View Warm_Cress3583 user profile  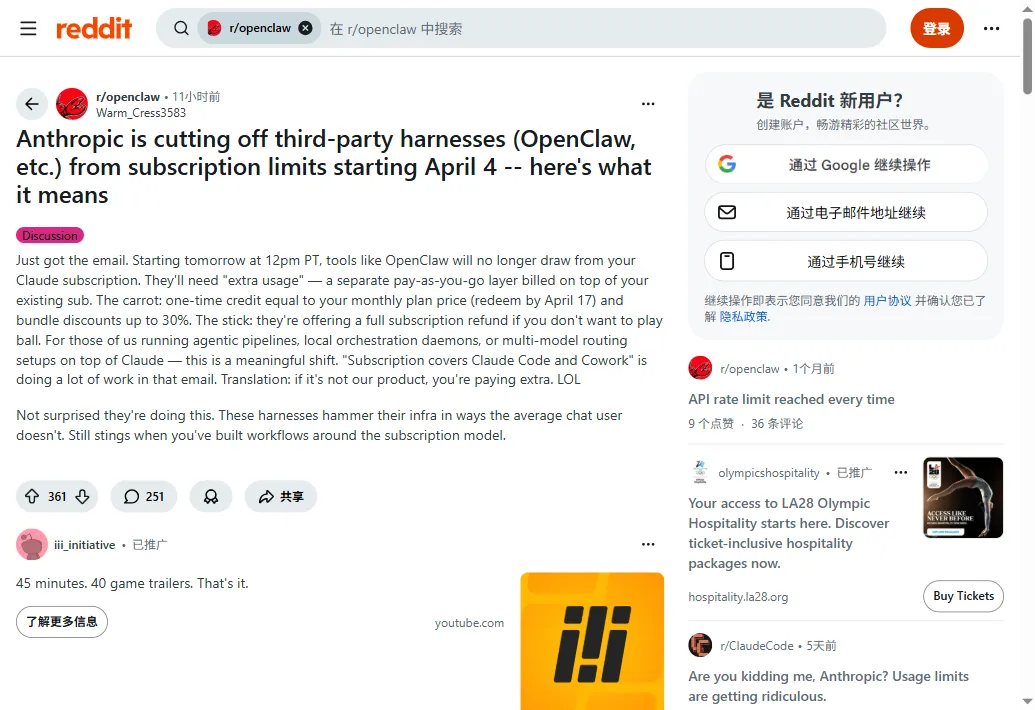coord(141,113)
